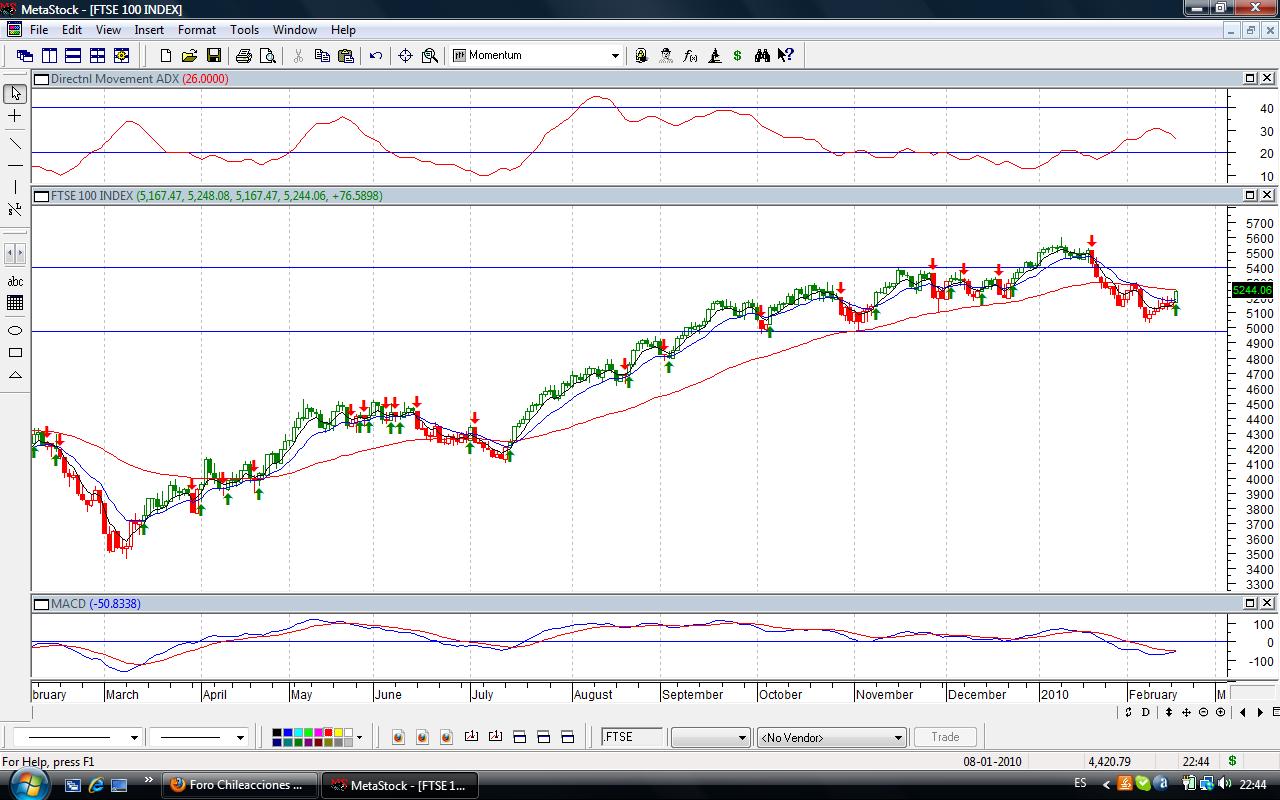Screen dimensions: 1280x800
Task: Launch Internet Explorer from quick launch
Action: click(x=96, y=785)
